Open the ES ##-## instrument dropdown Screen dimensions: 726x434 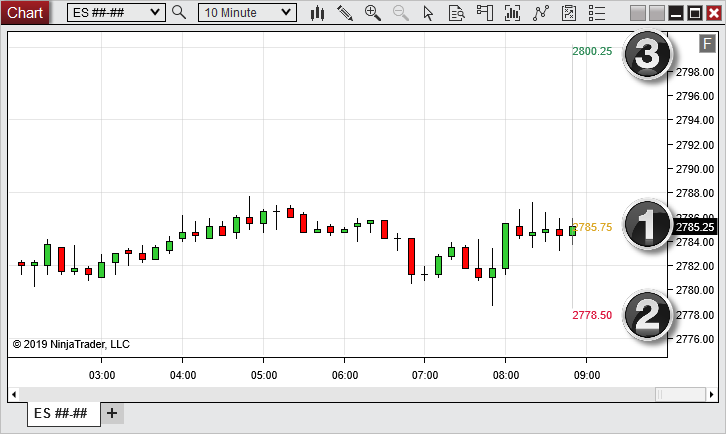116,13
